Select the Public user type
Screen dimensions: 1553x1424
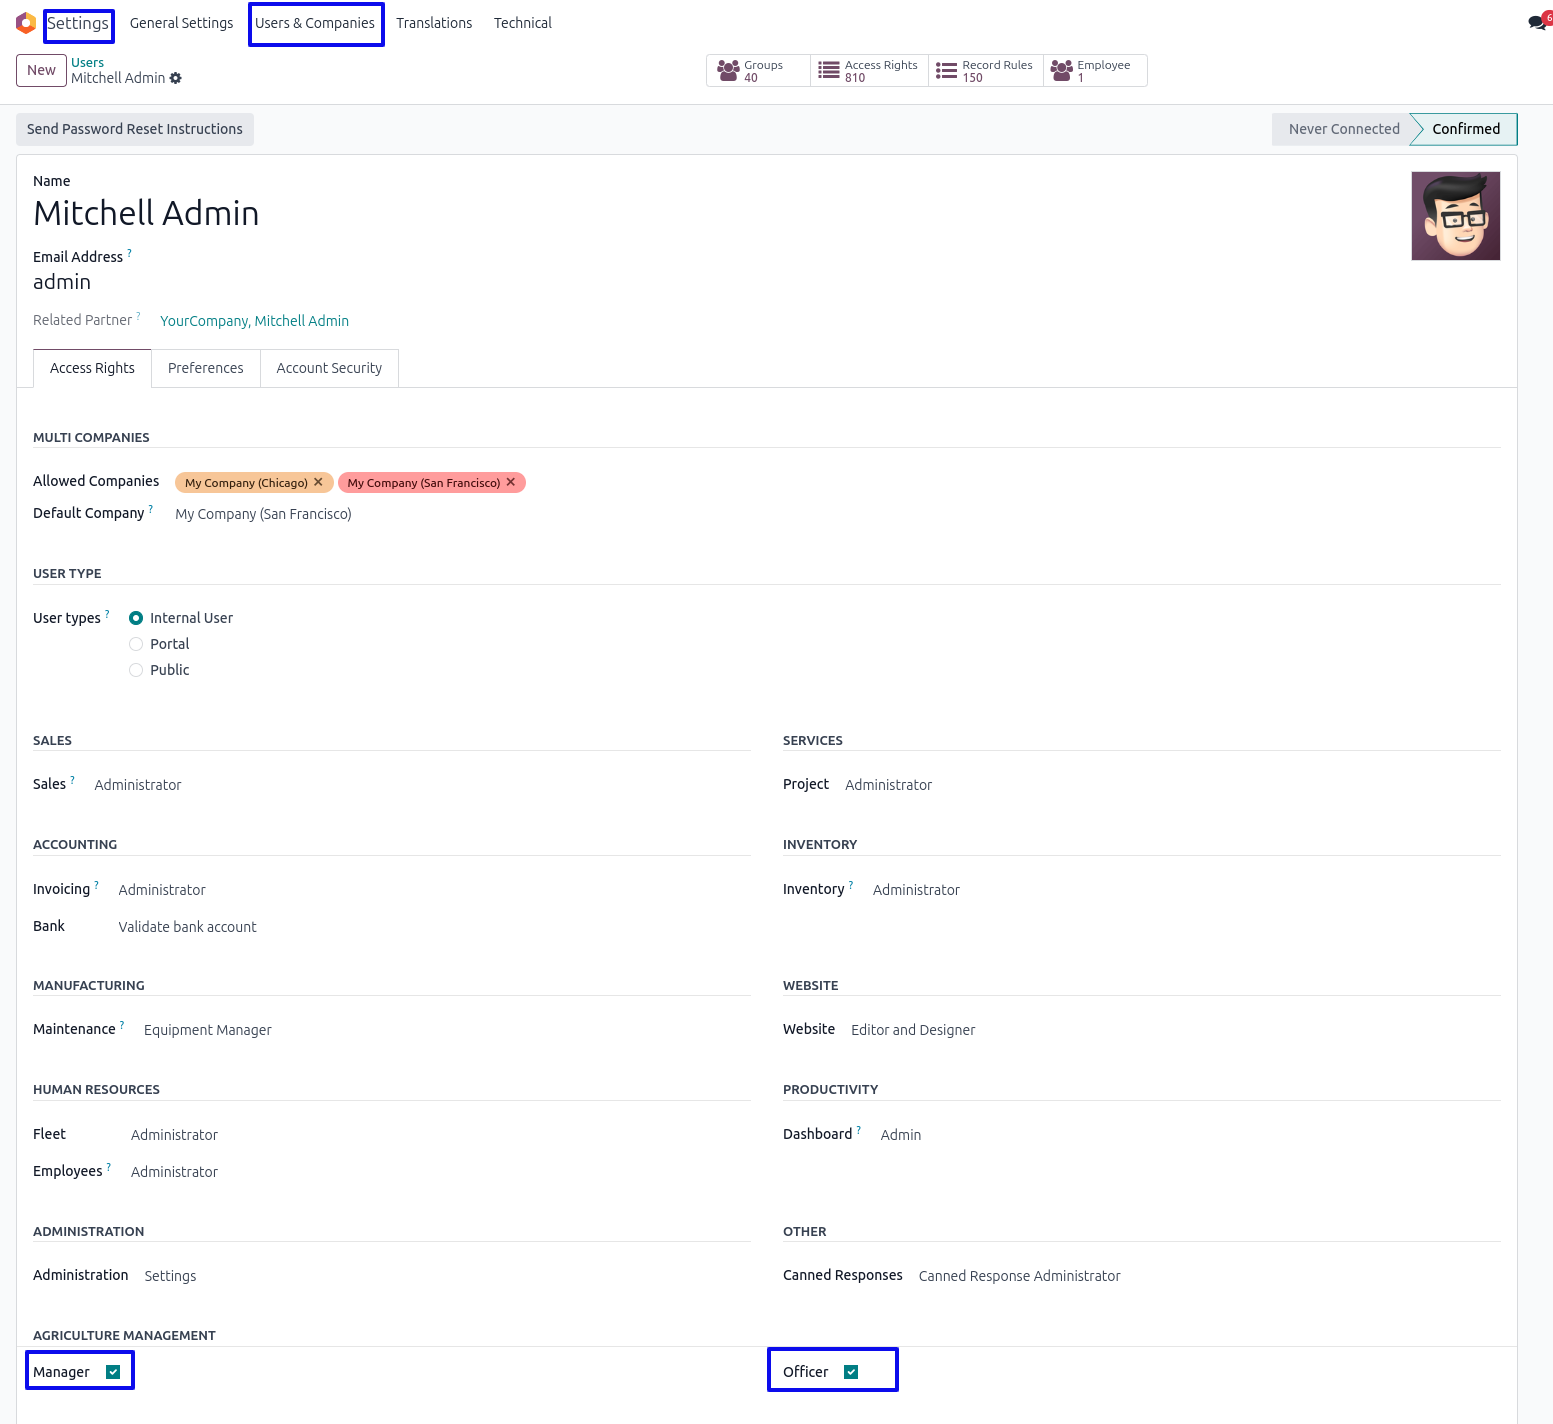click(x=136, y=670)
